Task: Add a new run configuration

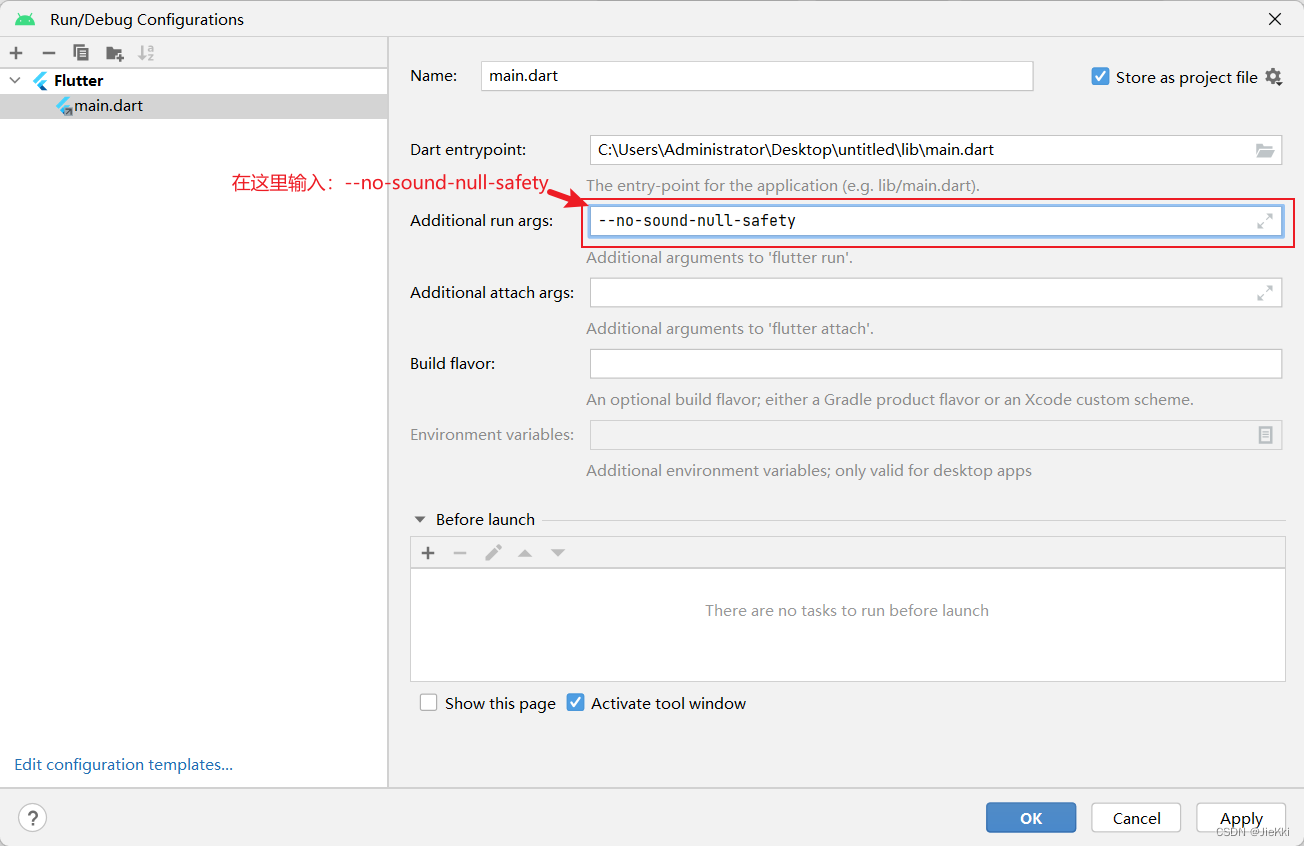Action: [x=16, y=53]
